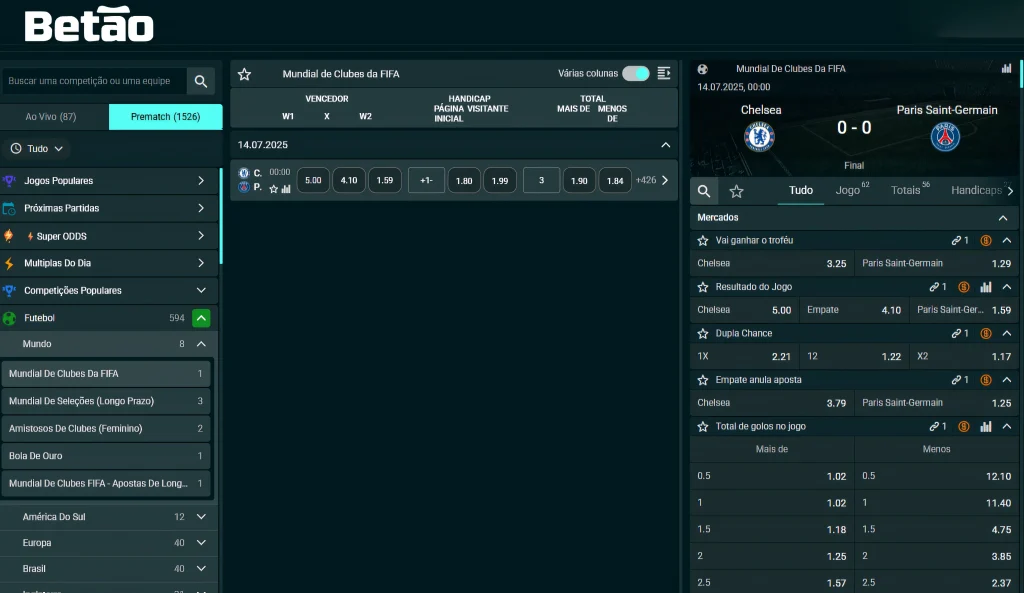Switch to the Handicaps markets tab
Viewport: 1024px width, 593px height.
pos(976,191)
